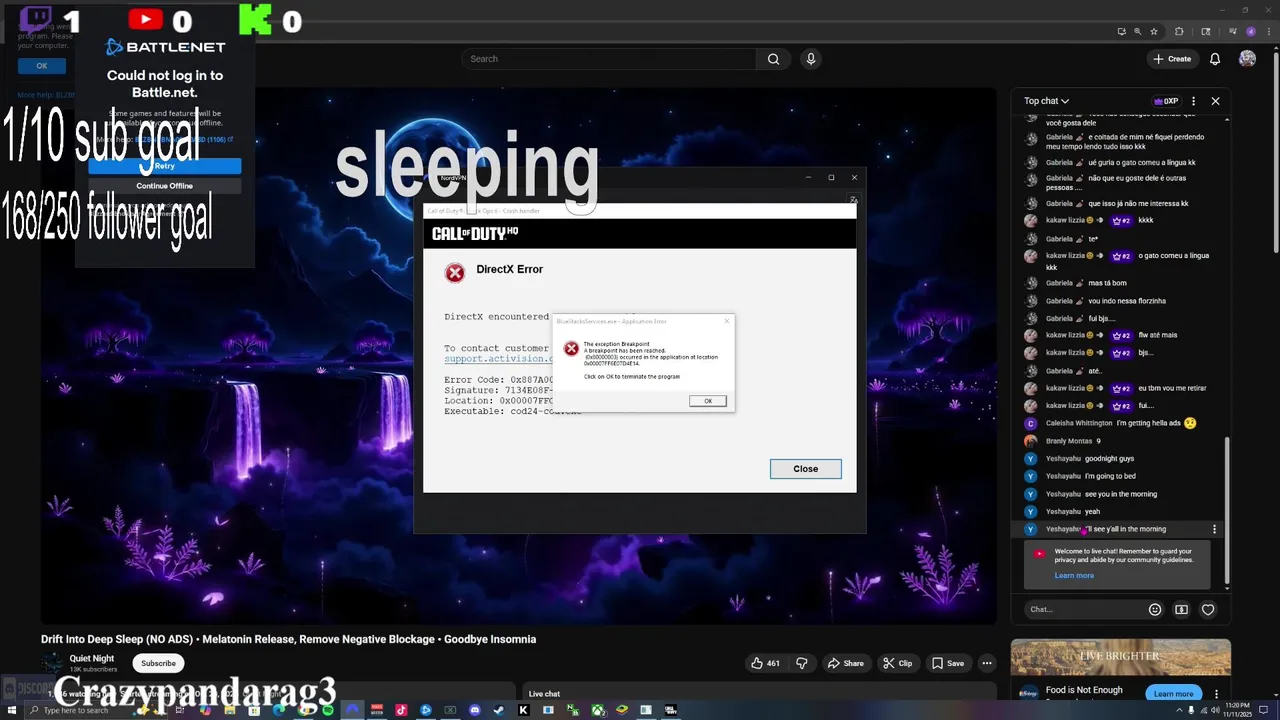The width and height of the screenshot is (1280, 720).
Task: Click the Live Brighter ad thumbnail
Action: pos(1120,657)
